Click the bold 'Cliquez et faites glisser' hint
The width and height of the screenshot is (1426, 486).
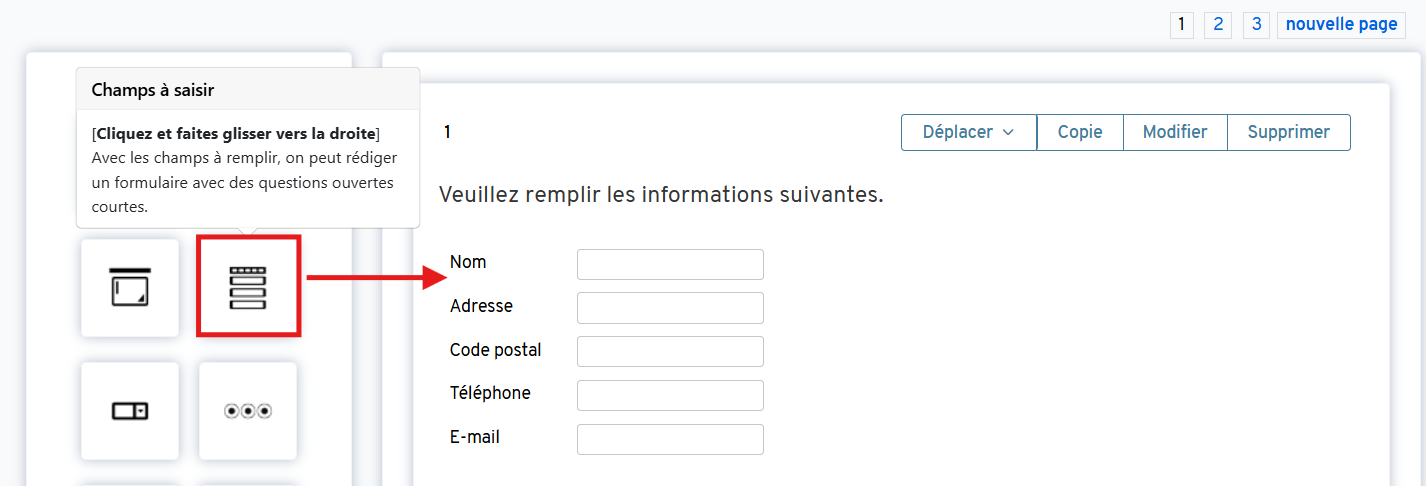pos(236,133)
